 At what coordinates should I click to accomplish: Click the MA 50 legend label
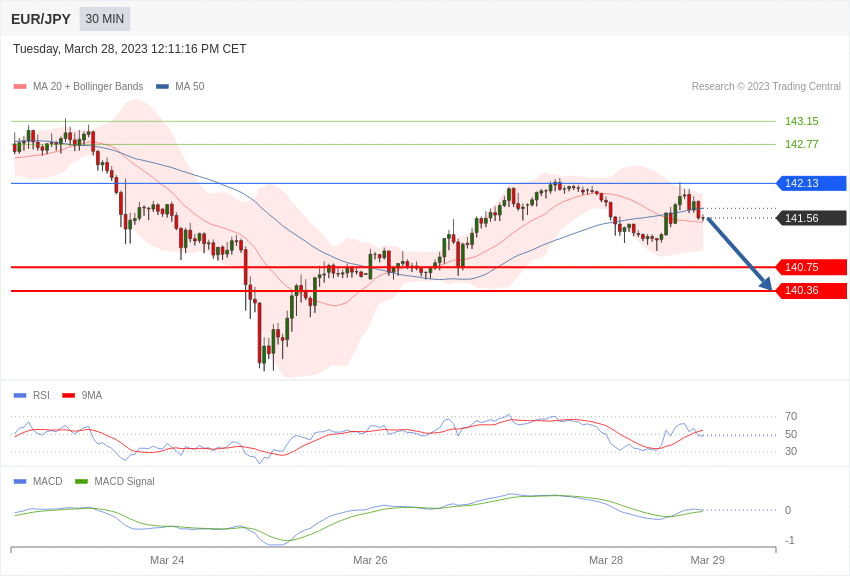190,86
